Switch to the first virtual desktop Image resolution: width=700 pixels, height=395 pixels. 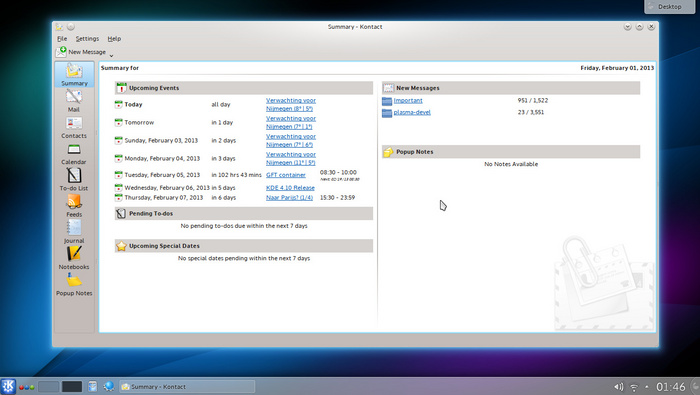tap(48, 387)
